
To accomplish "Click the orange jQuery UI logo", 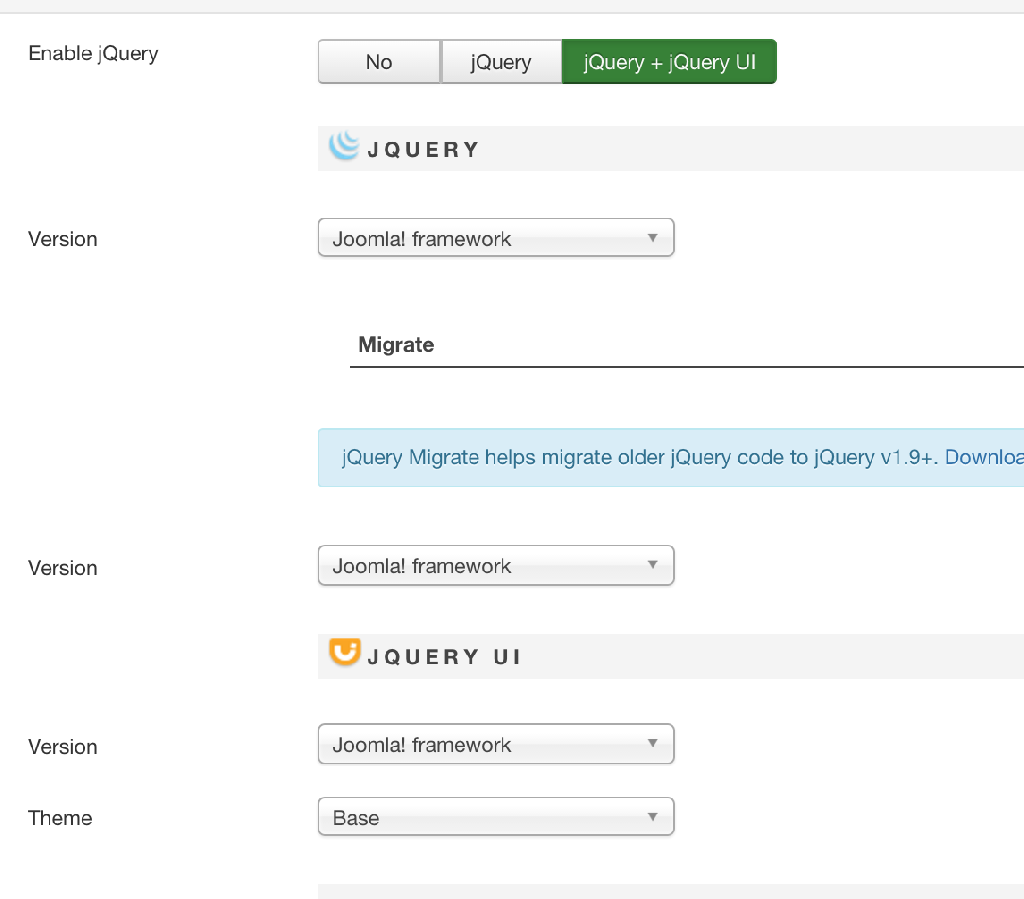I will pos(344,652).
